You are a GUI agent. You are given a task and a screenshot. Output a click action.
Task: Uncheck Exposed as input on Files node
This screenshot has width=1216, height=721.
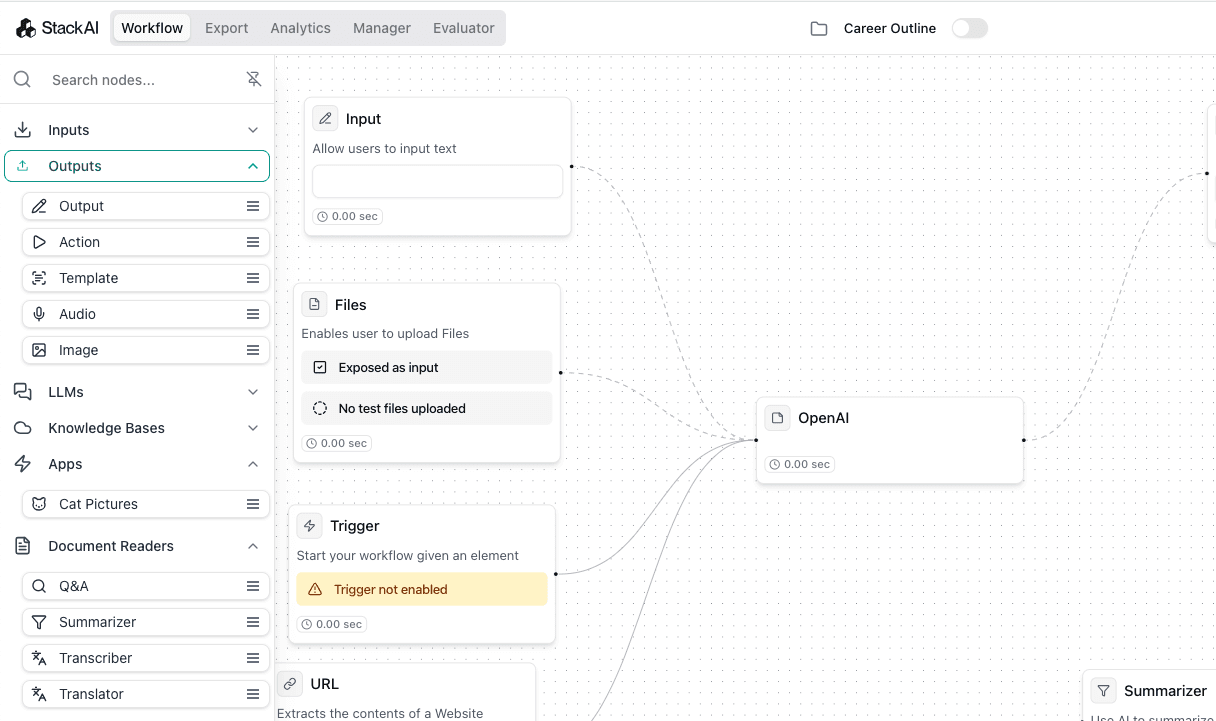point(320,367)
